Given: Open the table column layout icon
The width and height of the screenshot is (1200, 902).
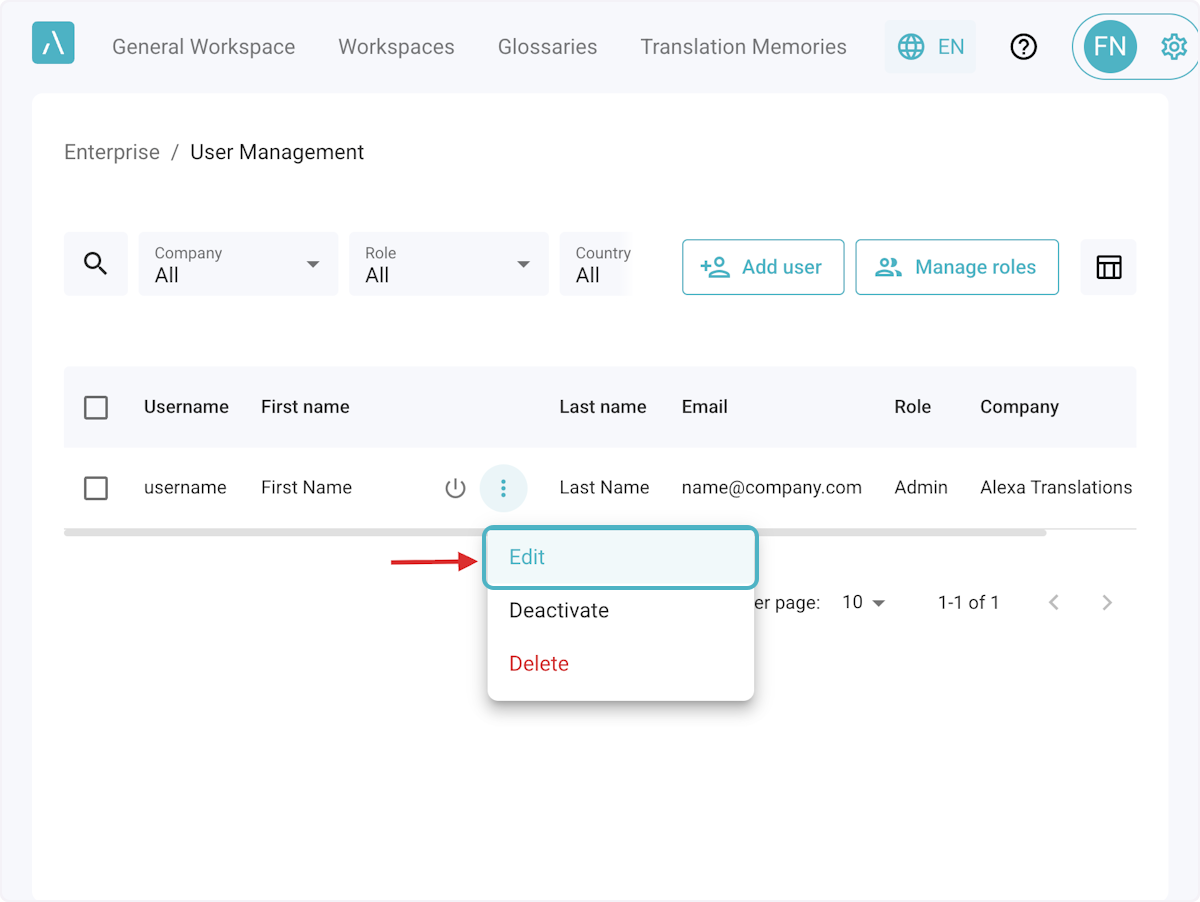Looking at the screenshot, I should click(x=1108, y=267).
